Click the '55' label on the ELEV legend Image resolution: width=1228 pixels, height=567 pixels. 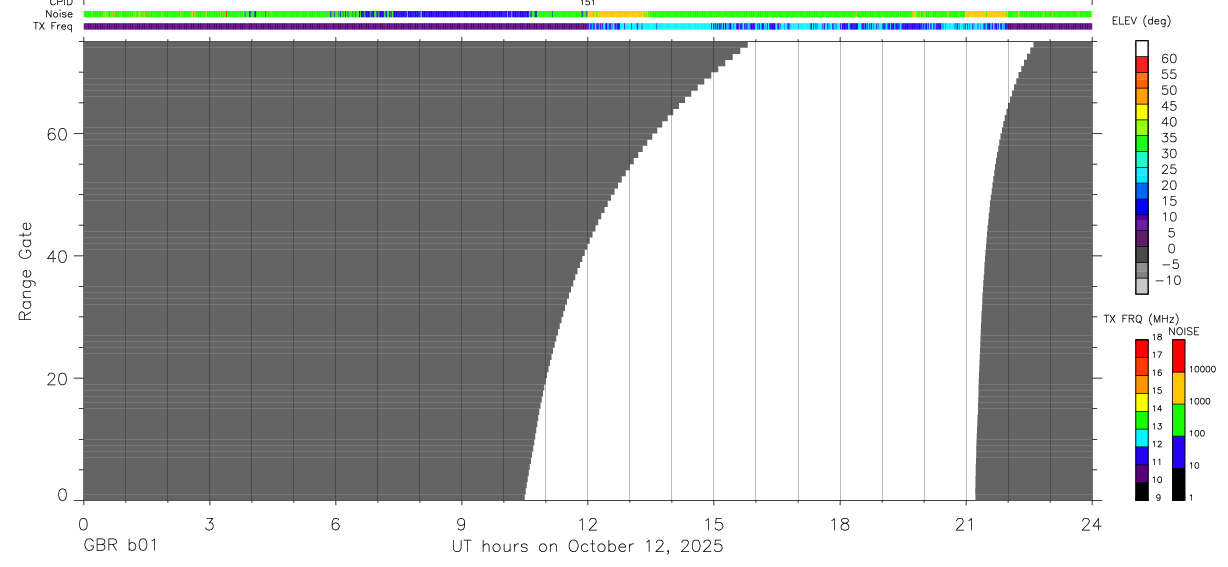click(1168, 74)
